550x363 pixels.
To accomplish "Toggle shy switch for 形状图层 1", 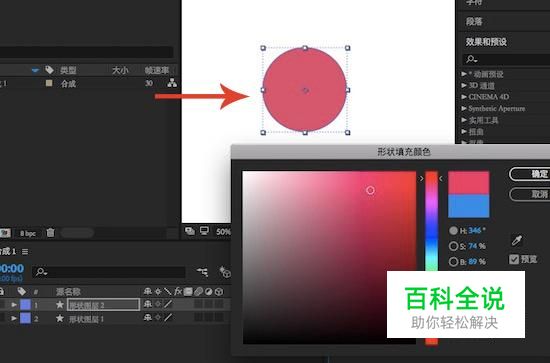I will 148,318.
